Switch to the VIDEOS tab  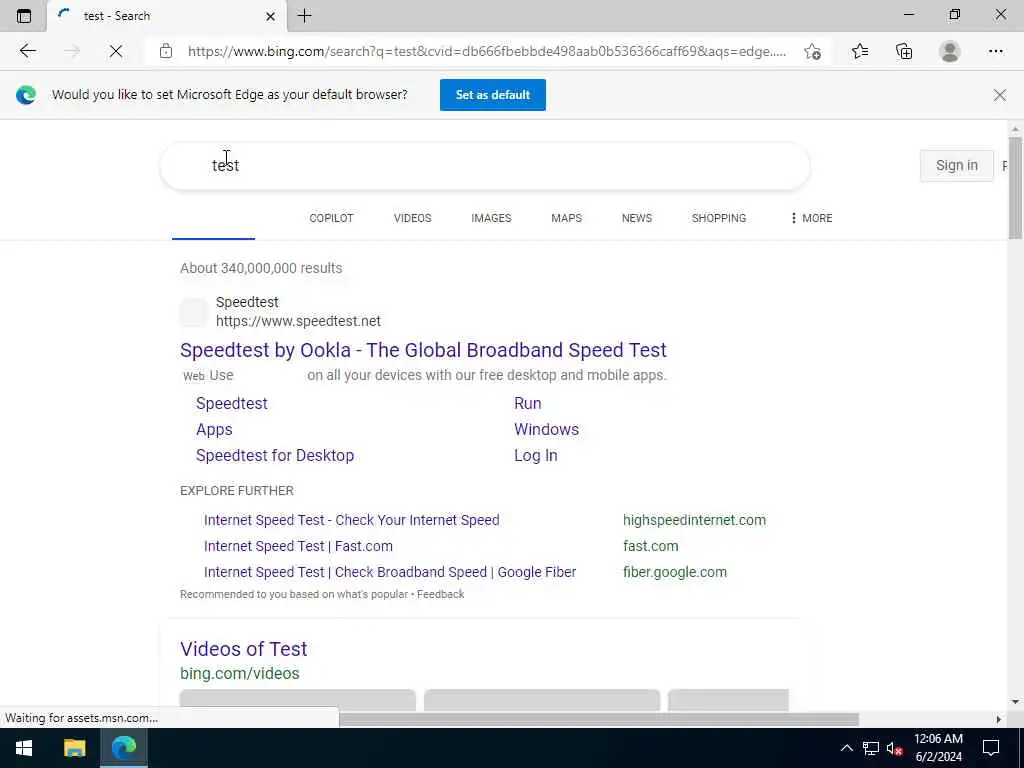coord(412,218)
